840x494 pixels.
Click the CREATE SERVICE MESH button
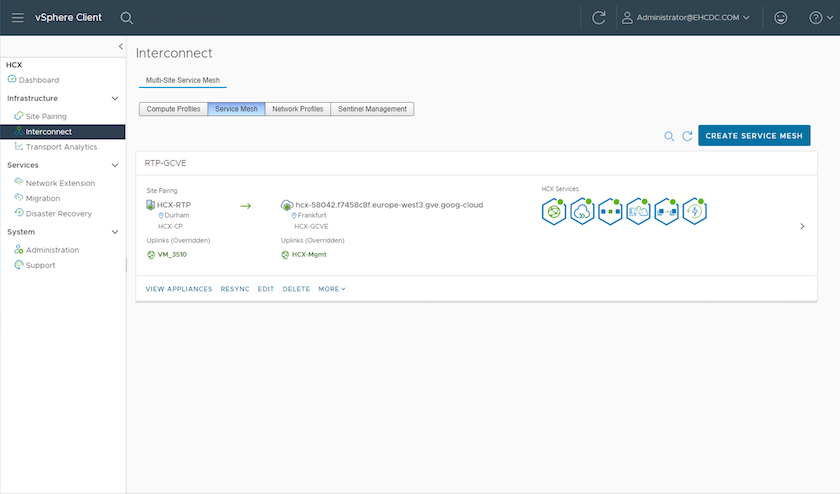[753, 136]
